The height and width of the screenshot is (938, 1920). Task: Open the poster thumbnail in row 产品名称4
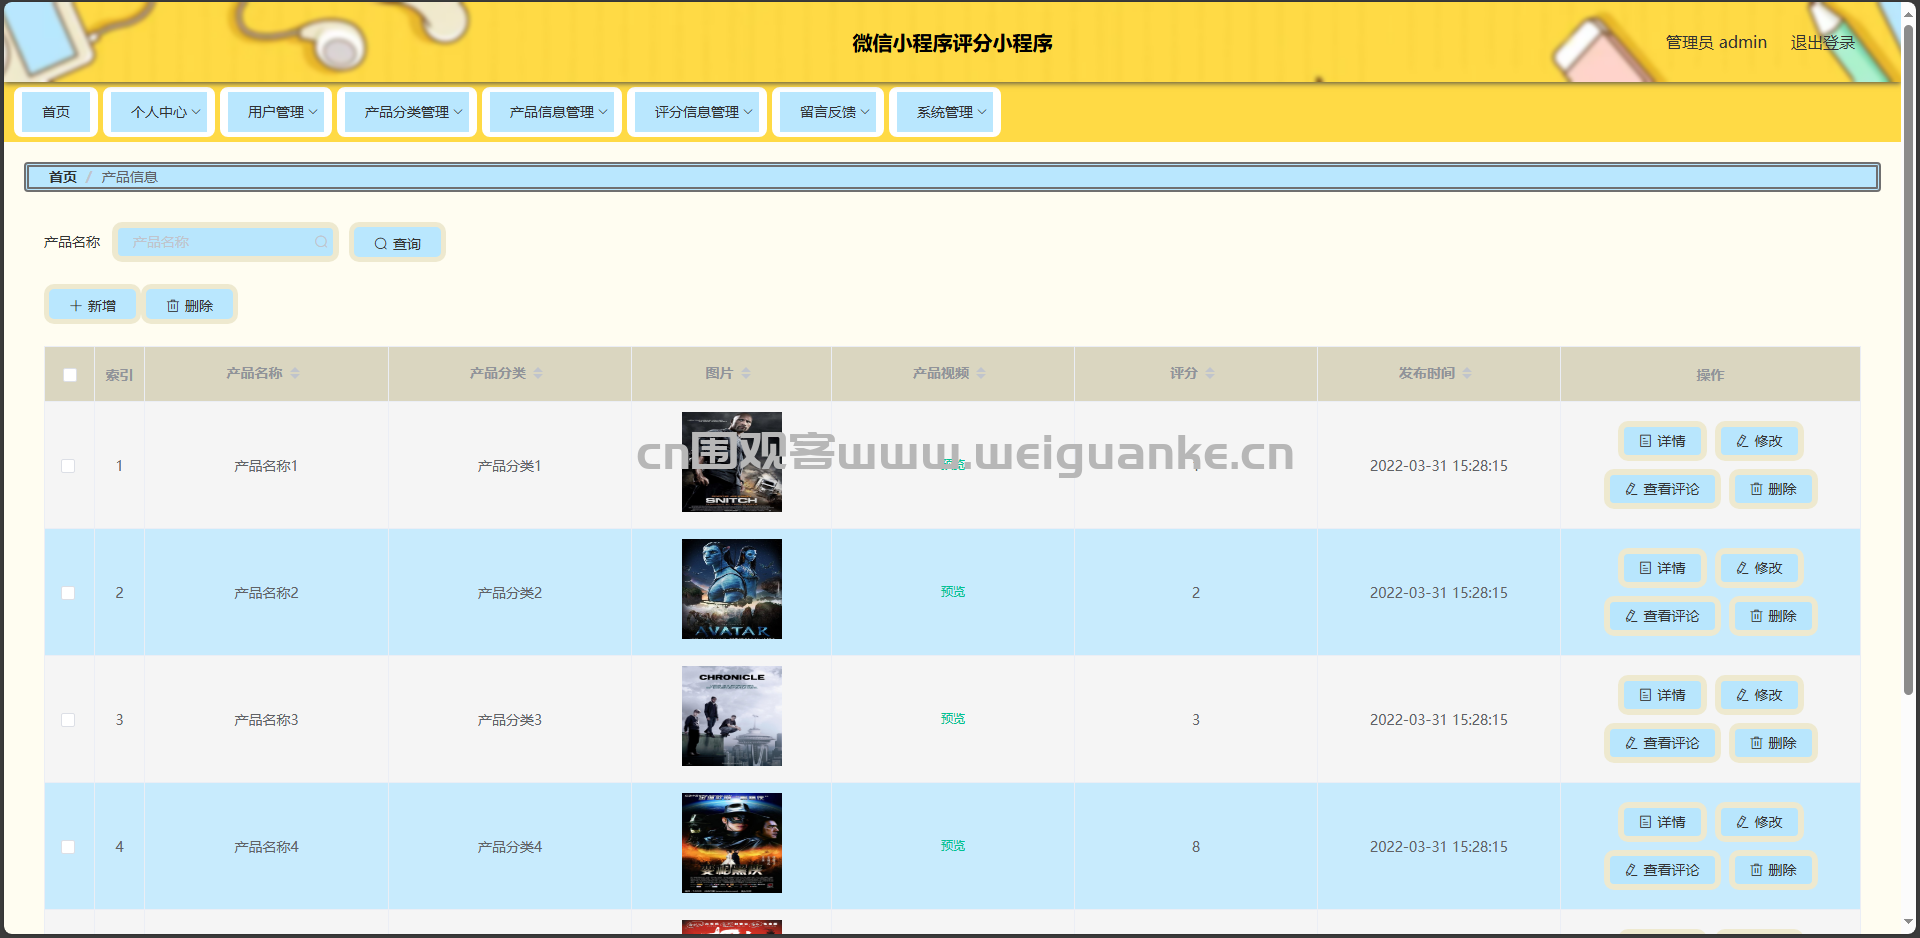click(x=732, y=843)
